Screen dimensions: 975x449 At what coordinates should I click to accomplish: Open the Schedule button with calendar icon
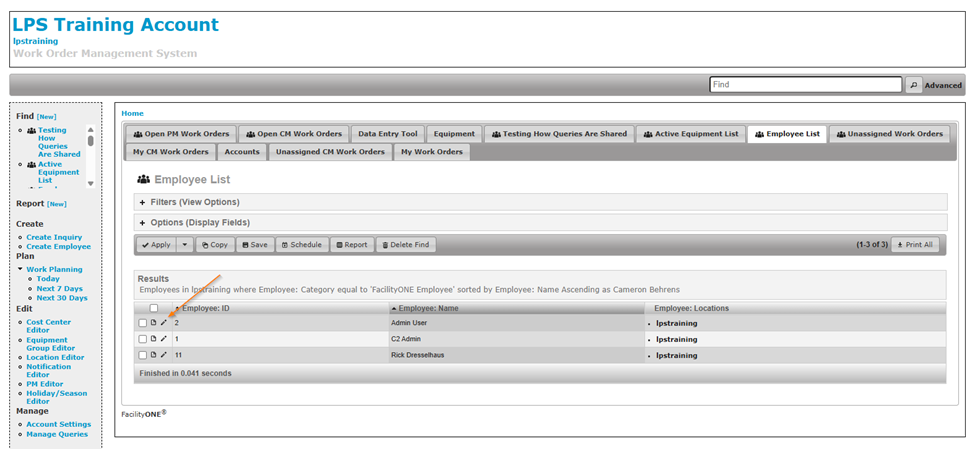pyautogui.click(x=301, y=244)
